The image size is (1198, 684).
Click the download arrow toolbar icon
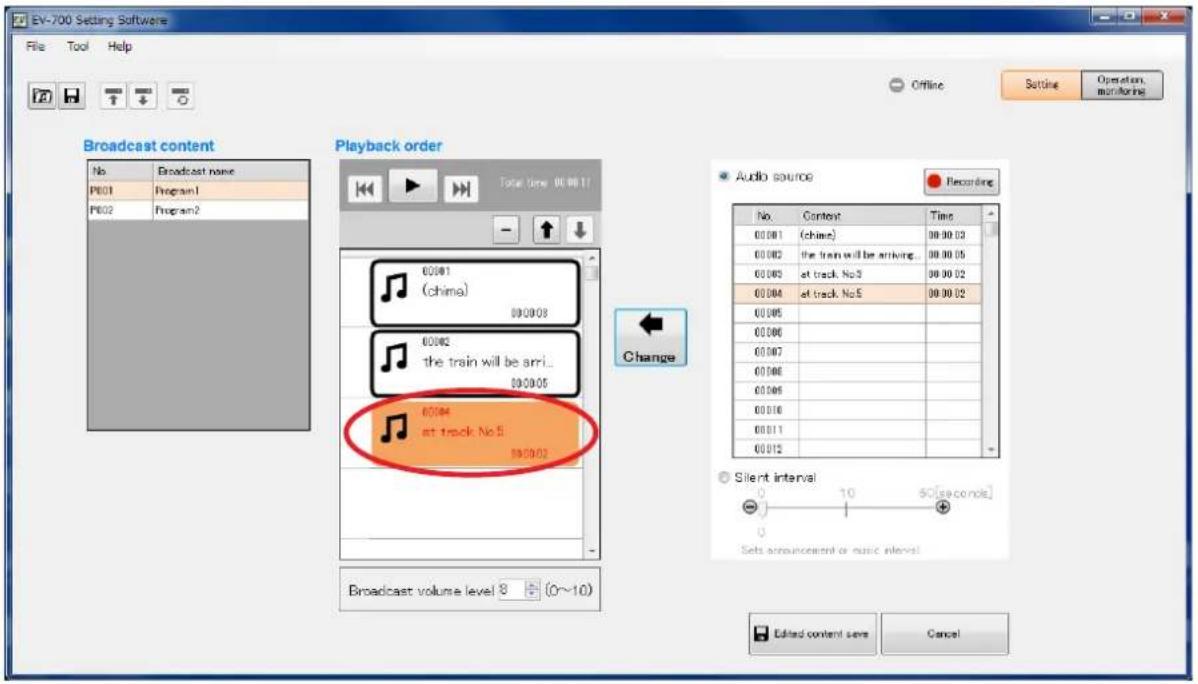(143, 96)
